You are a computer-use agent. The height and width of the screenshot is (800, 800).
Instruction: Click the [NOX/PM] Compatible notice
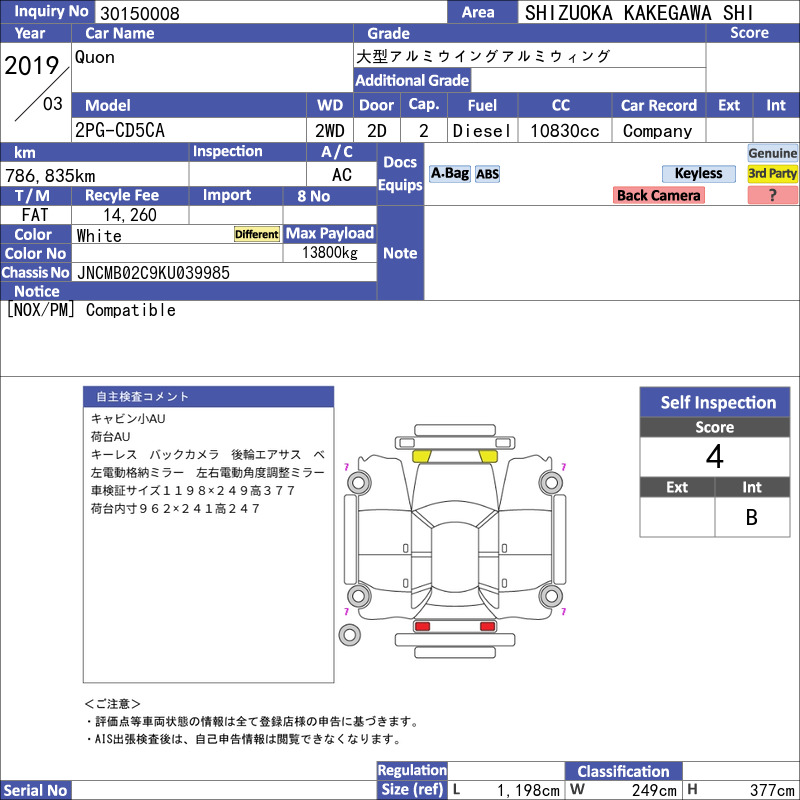[x=91, y=310]
